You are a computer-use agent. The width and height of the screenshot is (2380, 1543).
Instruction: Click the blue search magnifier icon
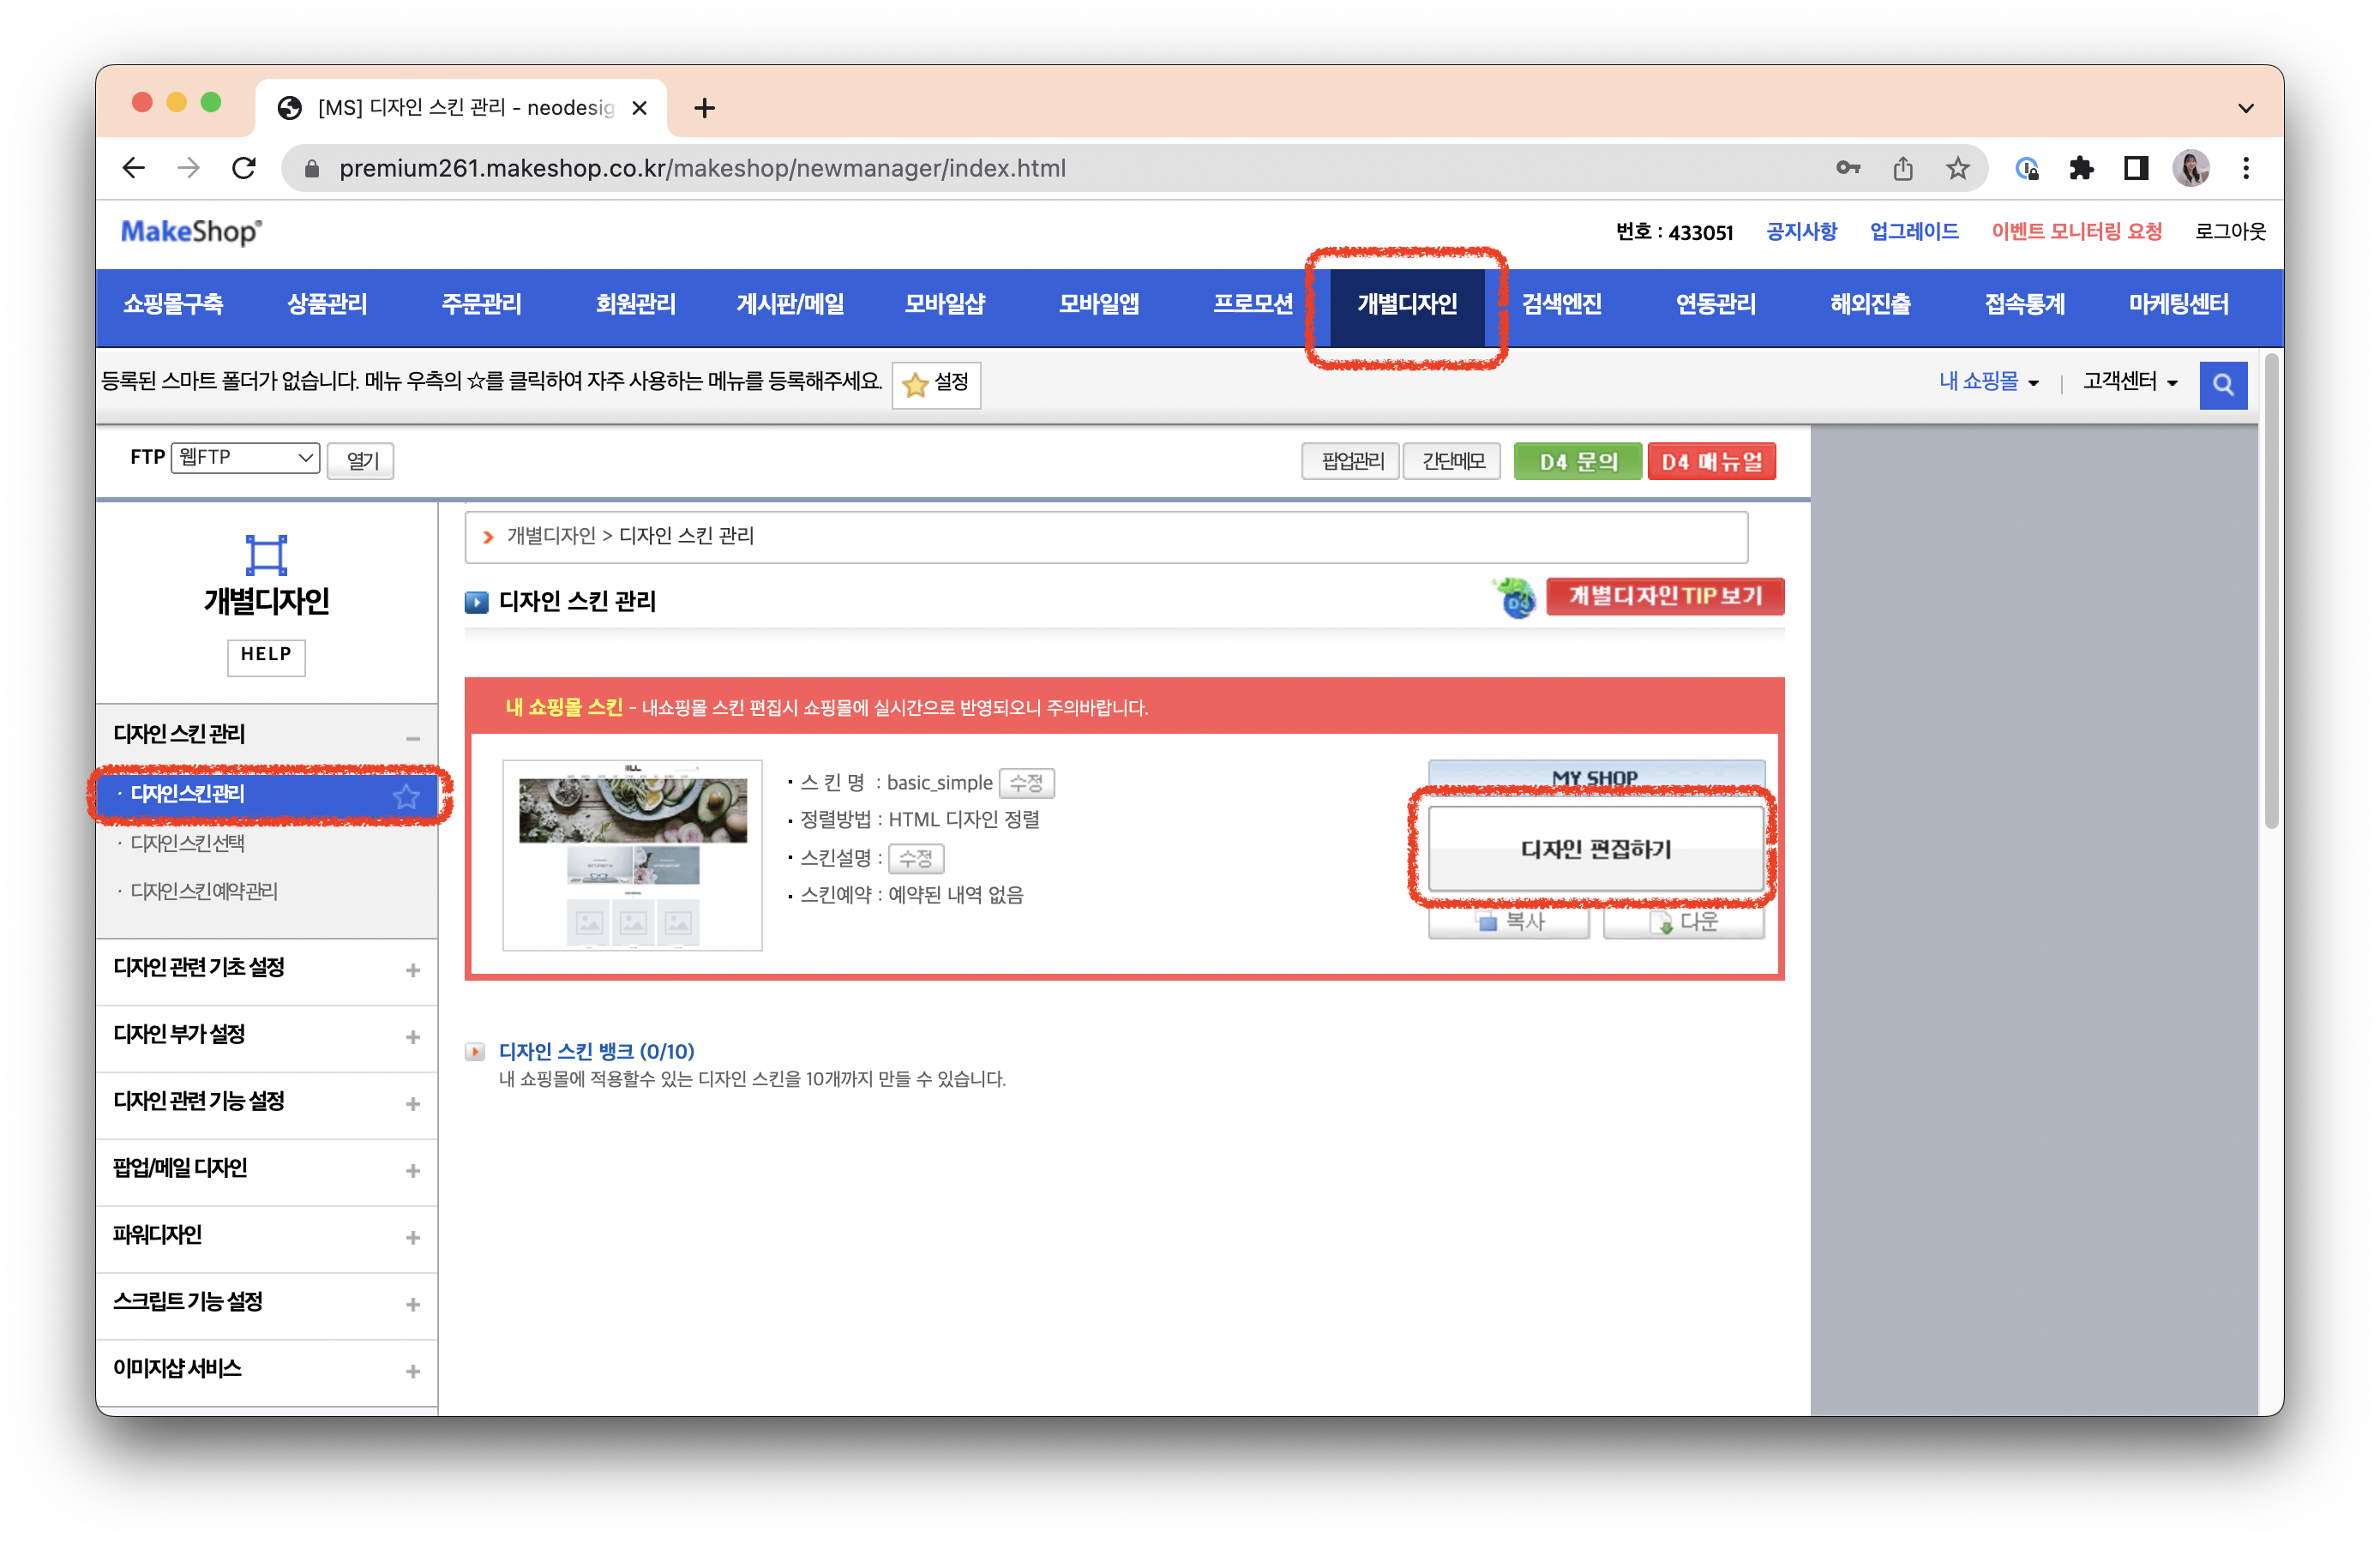2222,384
